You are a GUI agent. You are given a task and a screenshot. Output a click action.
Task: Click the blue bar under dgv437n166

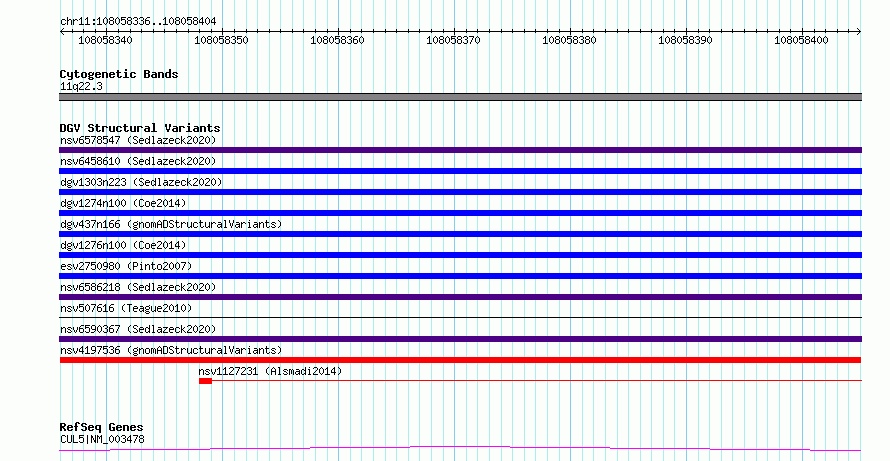point(460,234)
